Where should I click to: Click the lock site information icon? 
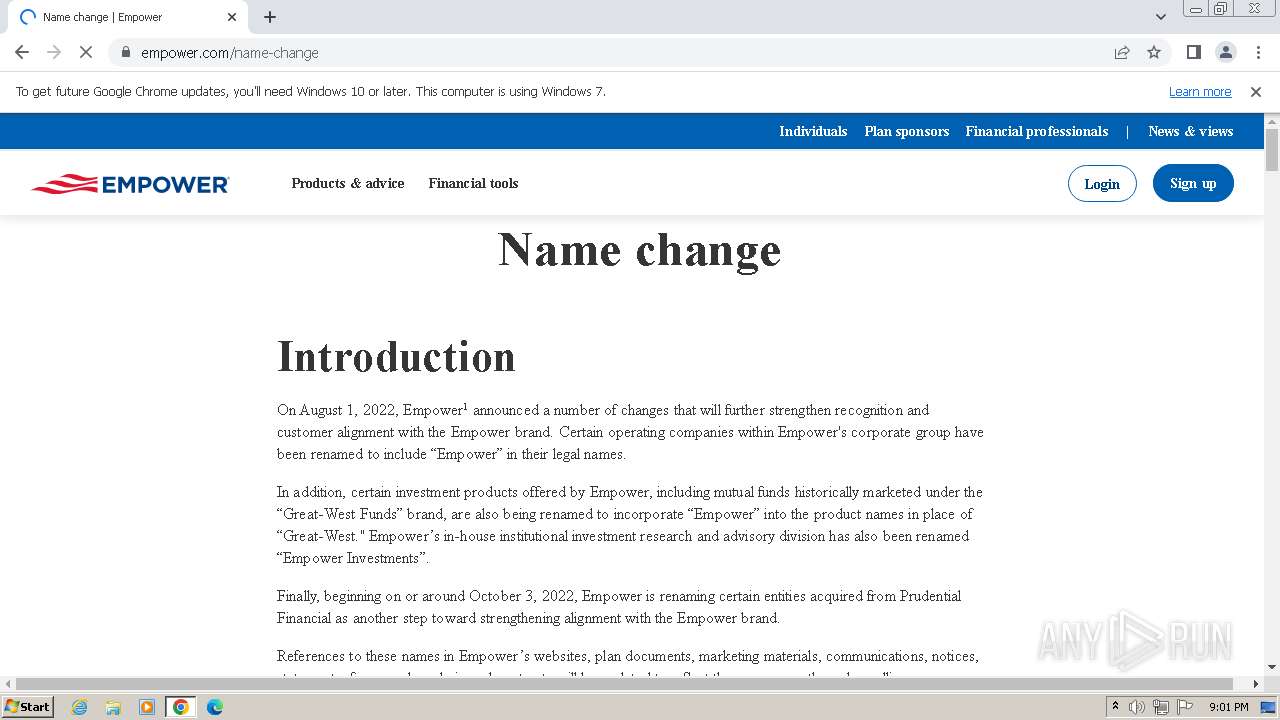coord(126,52)
